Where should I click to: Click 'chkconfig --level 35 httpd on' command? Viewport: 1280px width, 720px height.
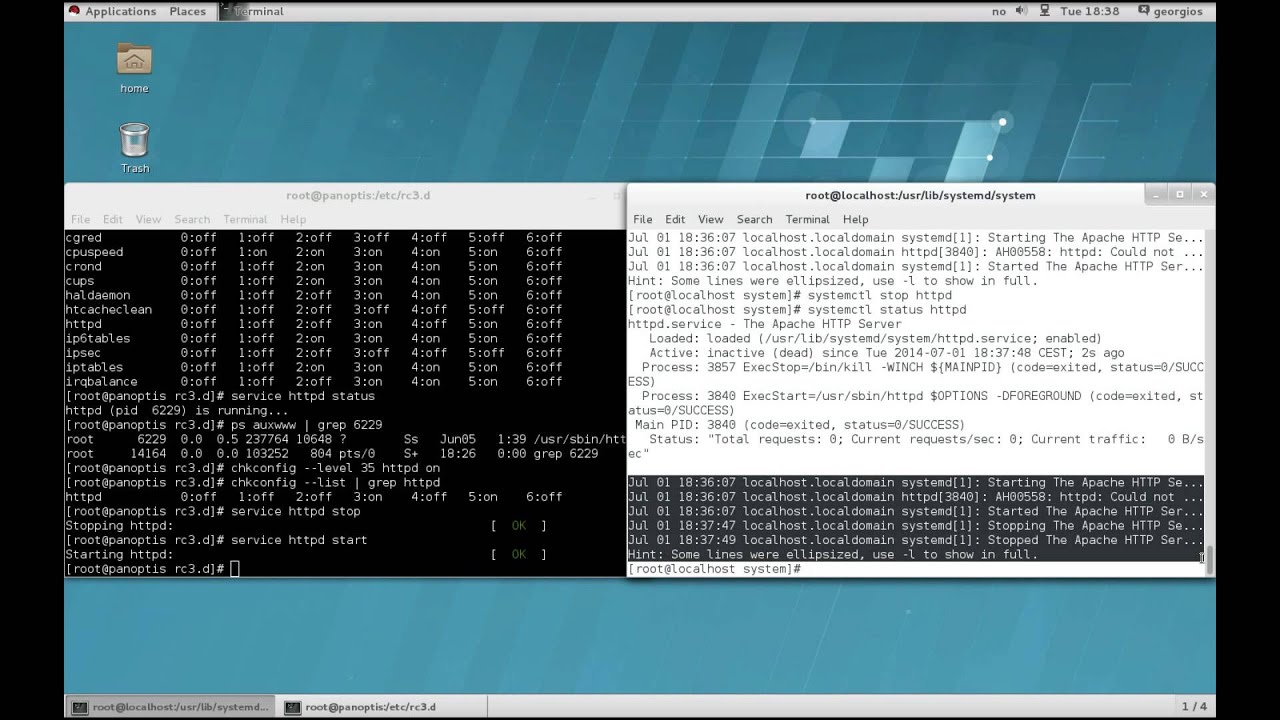(x=335, y=468)
